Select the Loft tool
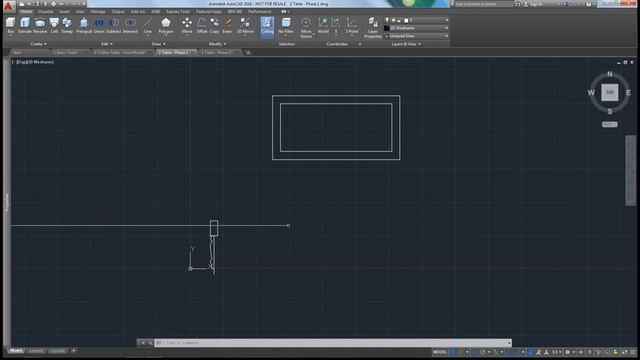The width and height of the screenshot is (640, 360). 54,25
